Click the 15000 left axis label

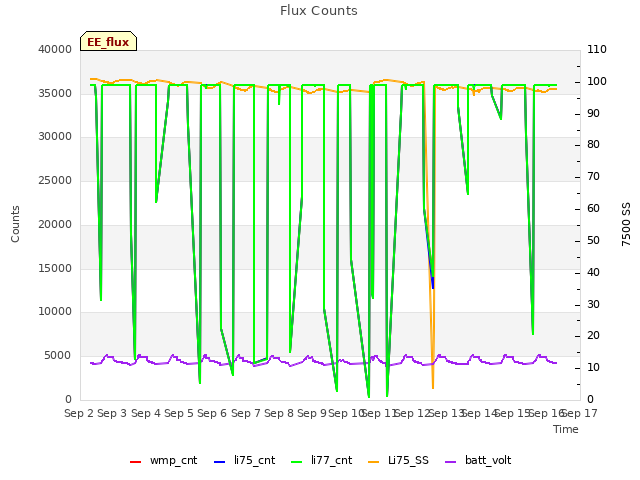[x=55, y=268]
